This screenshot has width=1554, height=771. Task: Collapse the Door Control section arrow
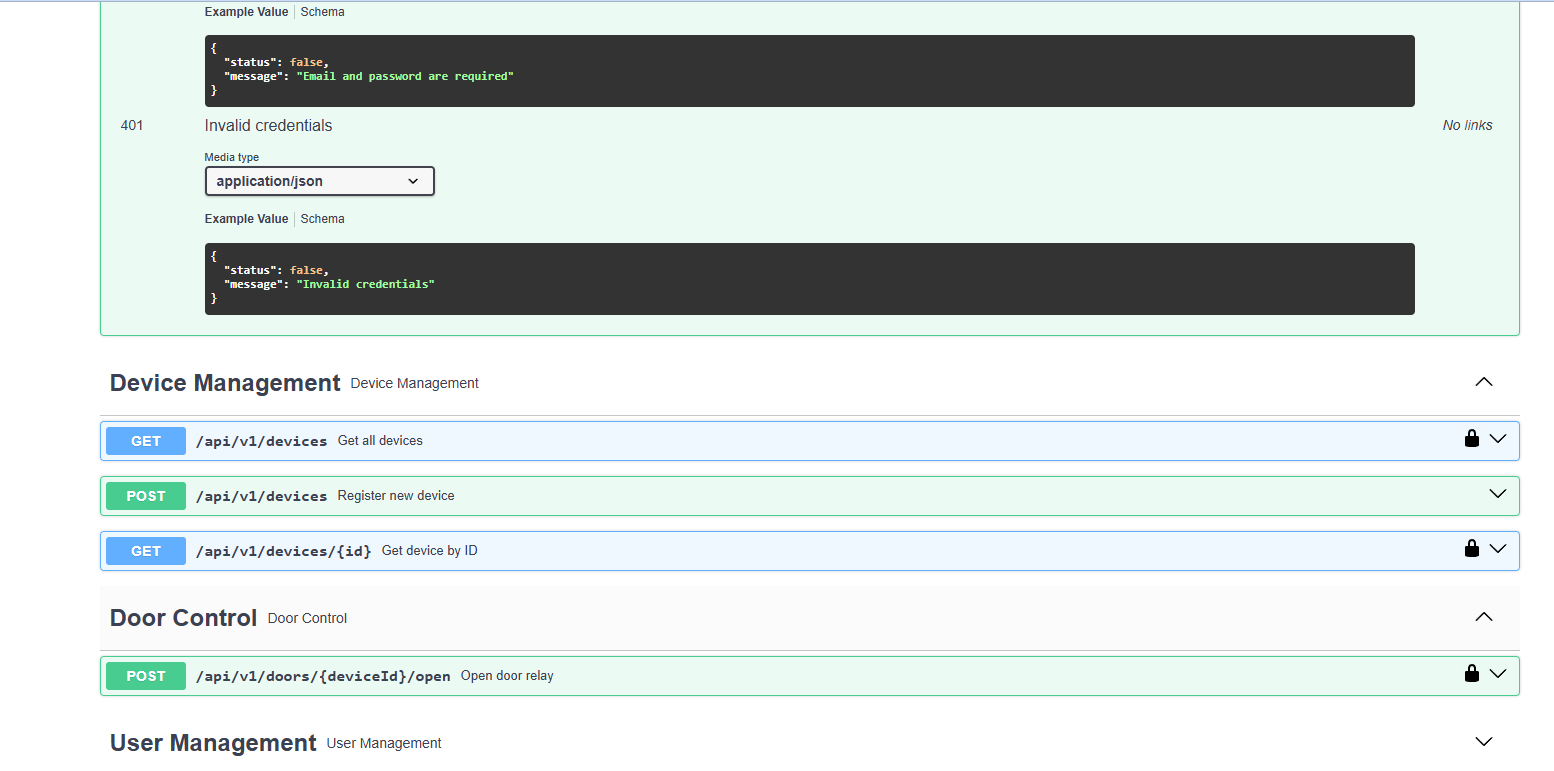click(1484, 617)
